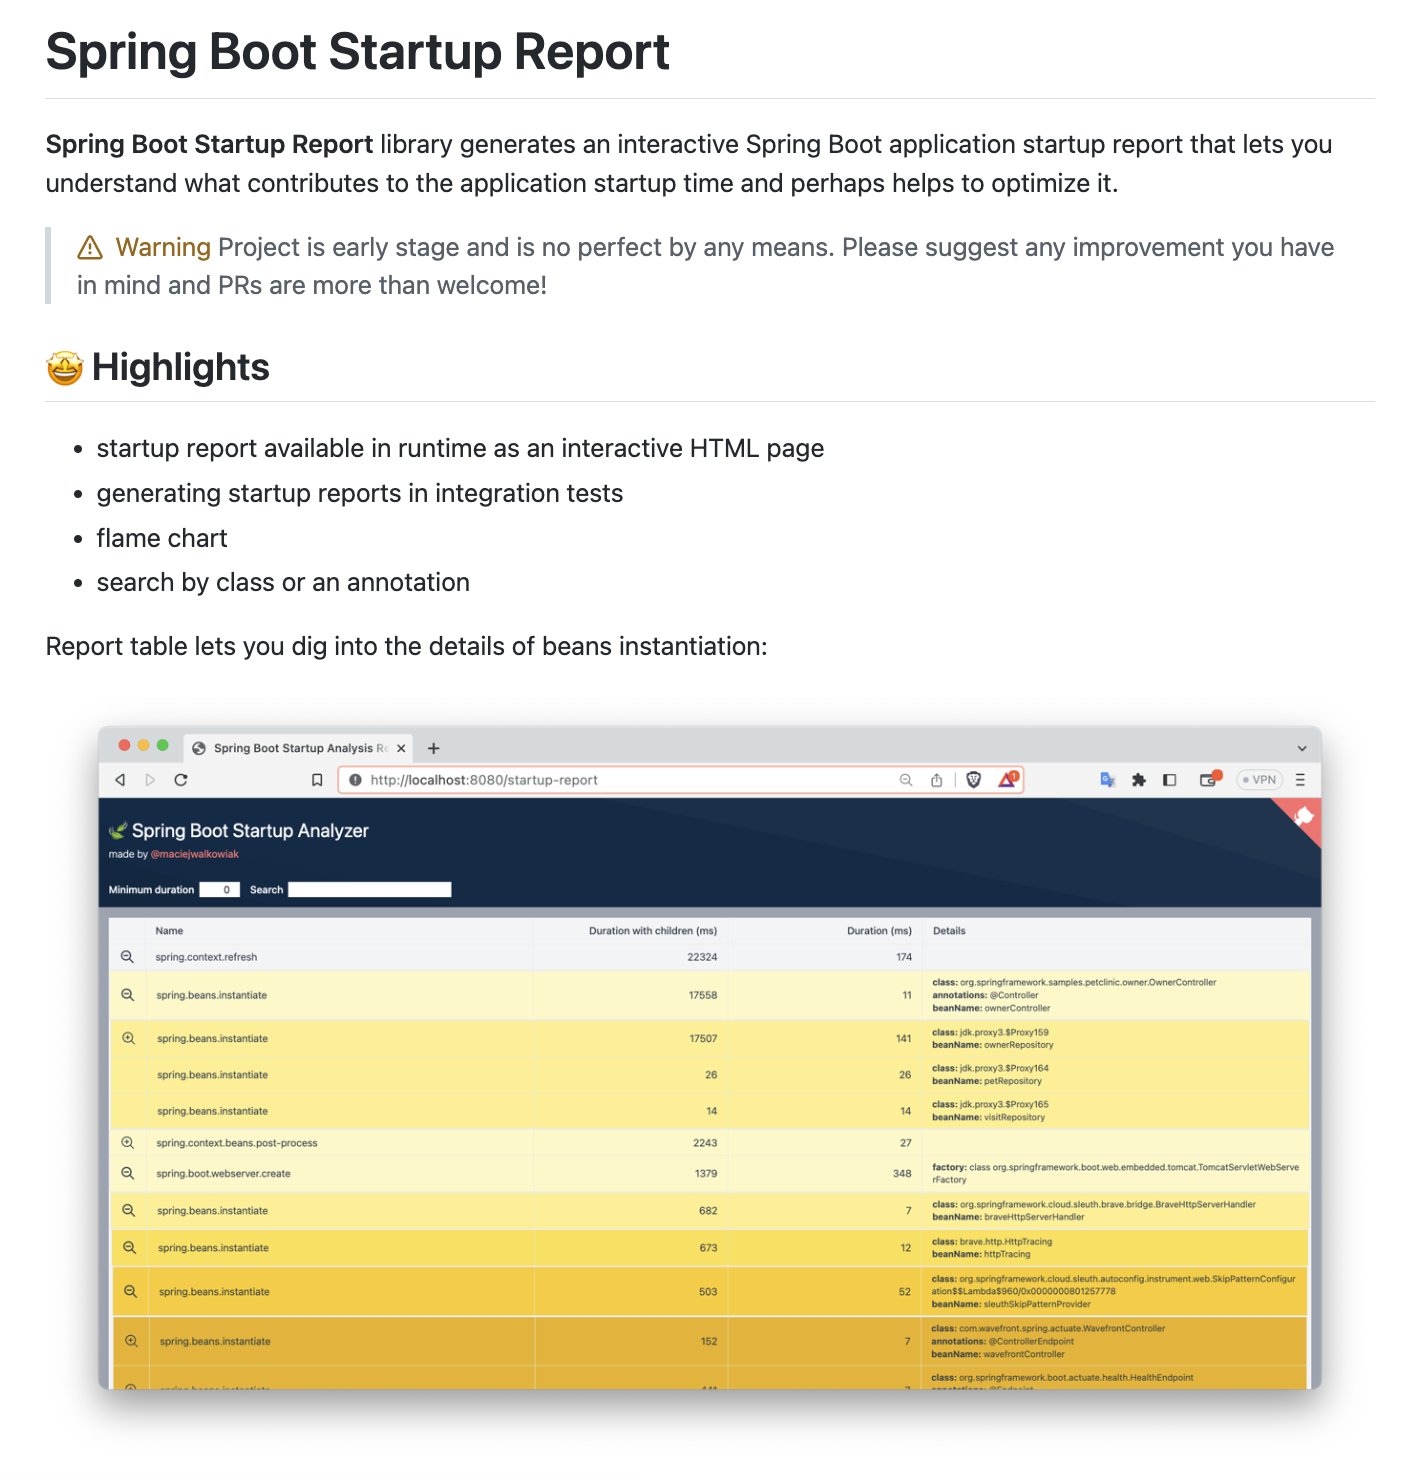The image size is (1410, 1476).
Task: Select the Spring Boot Startup Analysis browser tab
Action: pyautogui.click(x=298, y=748)
